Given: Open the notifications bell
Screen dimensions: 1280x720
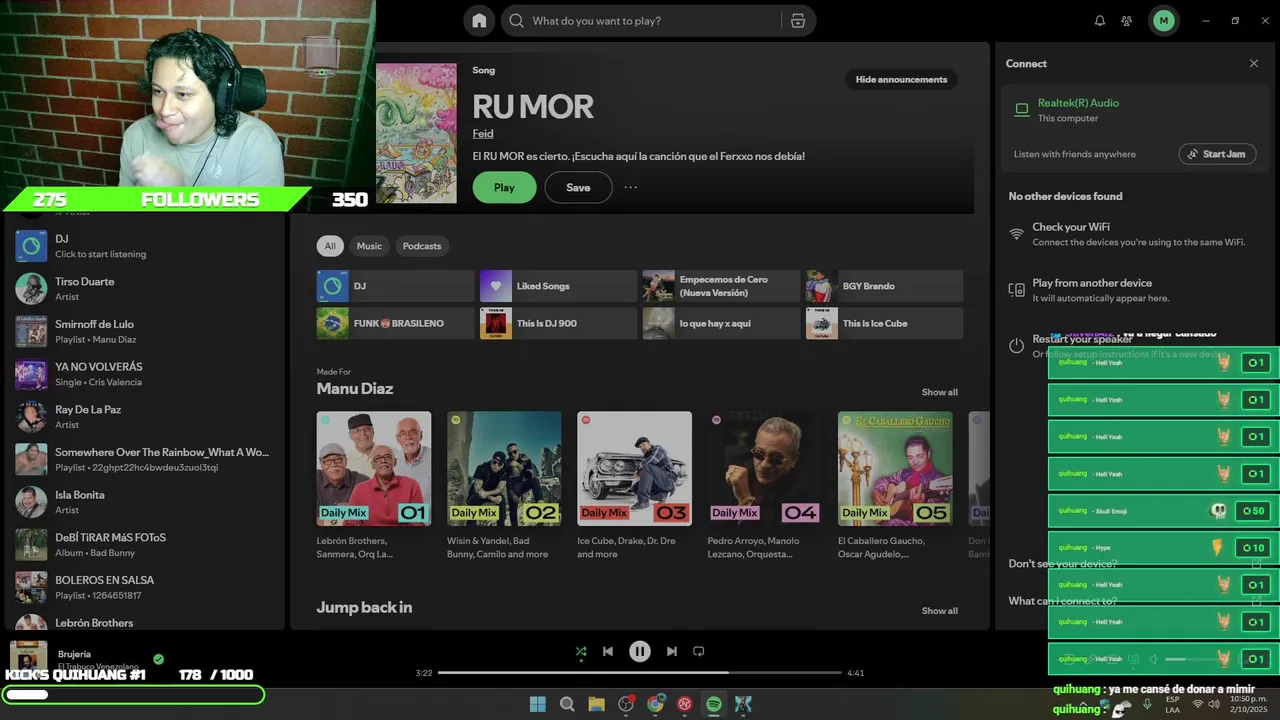Looking at the screenshot, I should click(1100, 20).
